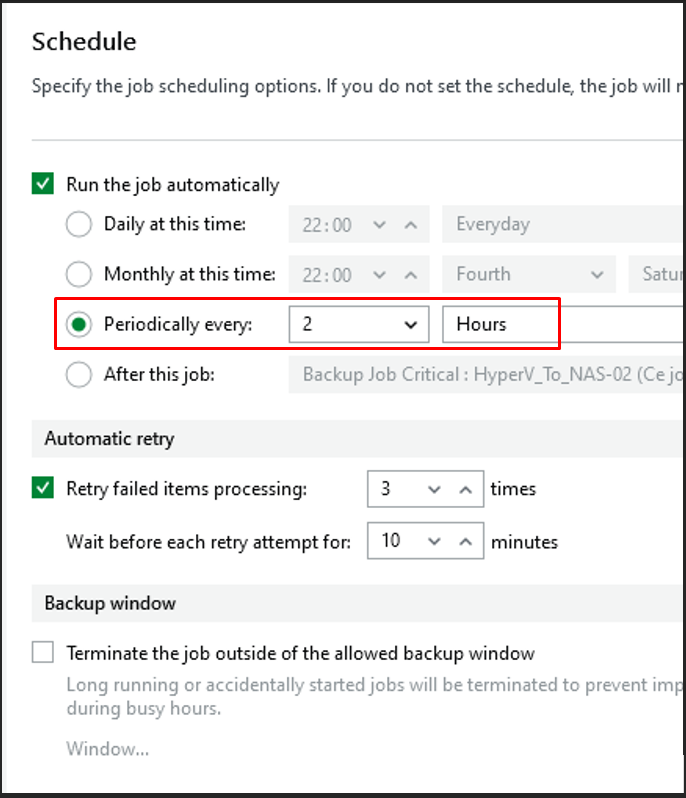Decrease daily time with down arrow
This screenshot has height=798, width=686.
click(x=379, y=225)
